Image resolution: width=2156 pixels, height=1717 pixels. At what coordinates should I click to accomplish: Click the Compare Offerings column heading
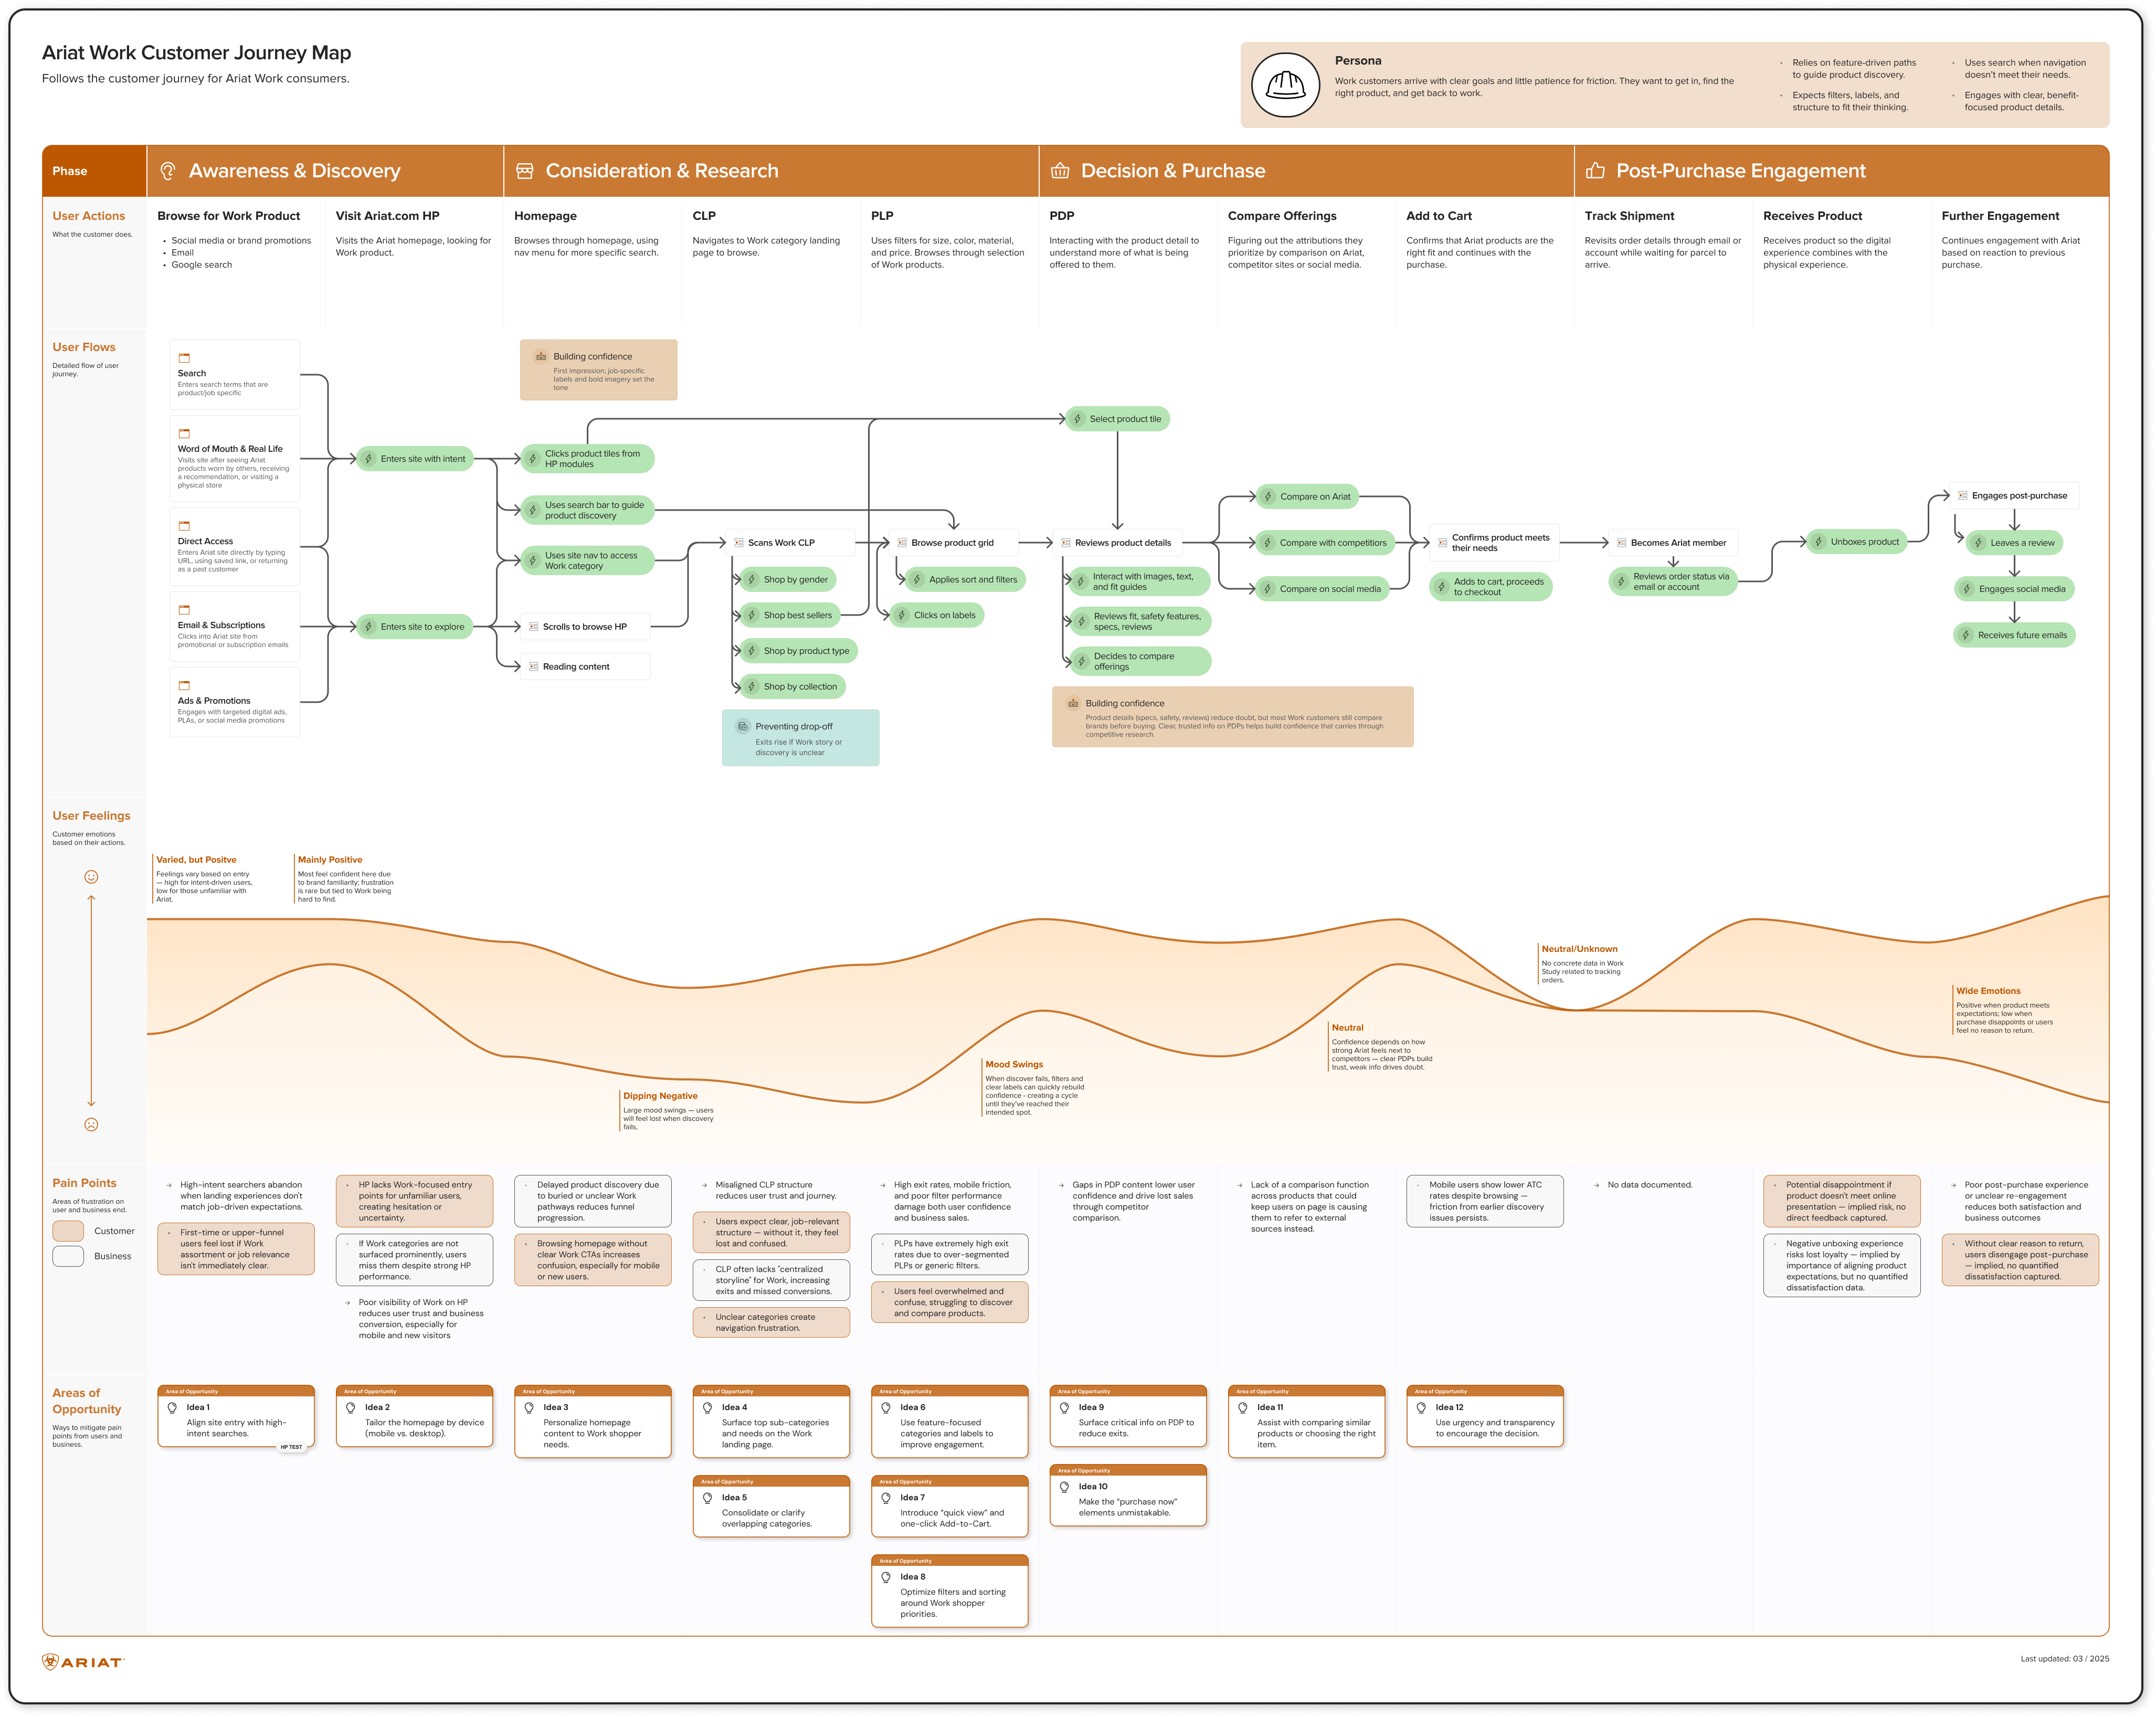1282,216
